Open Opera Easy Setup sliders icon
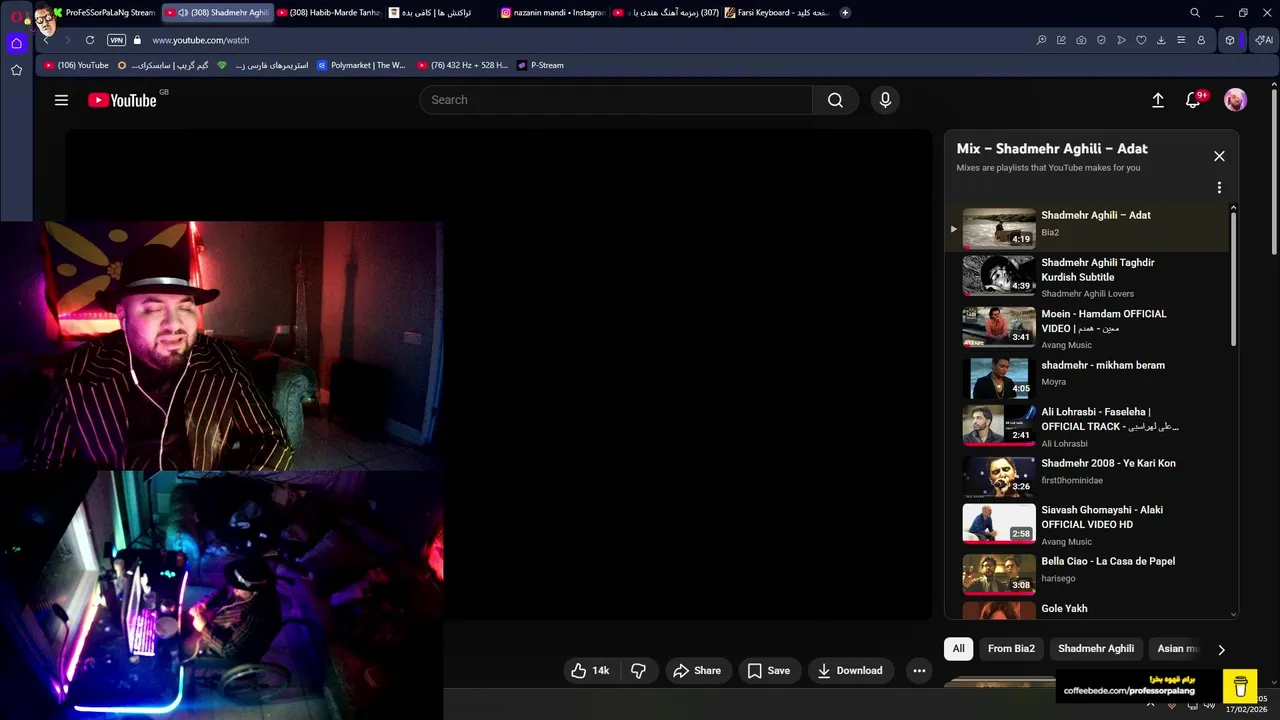1280x720 pixels. coord(1181,40)
